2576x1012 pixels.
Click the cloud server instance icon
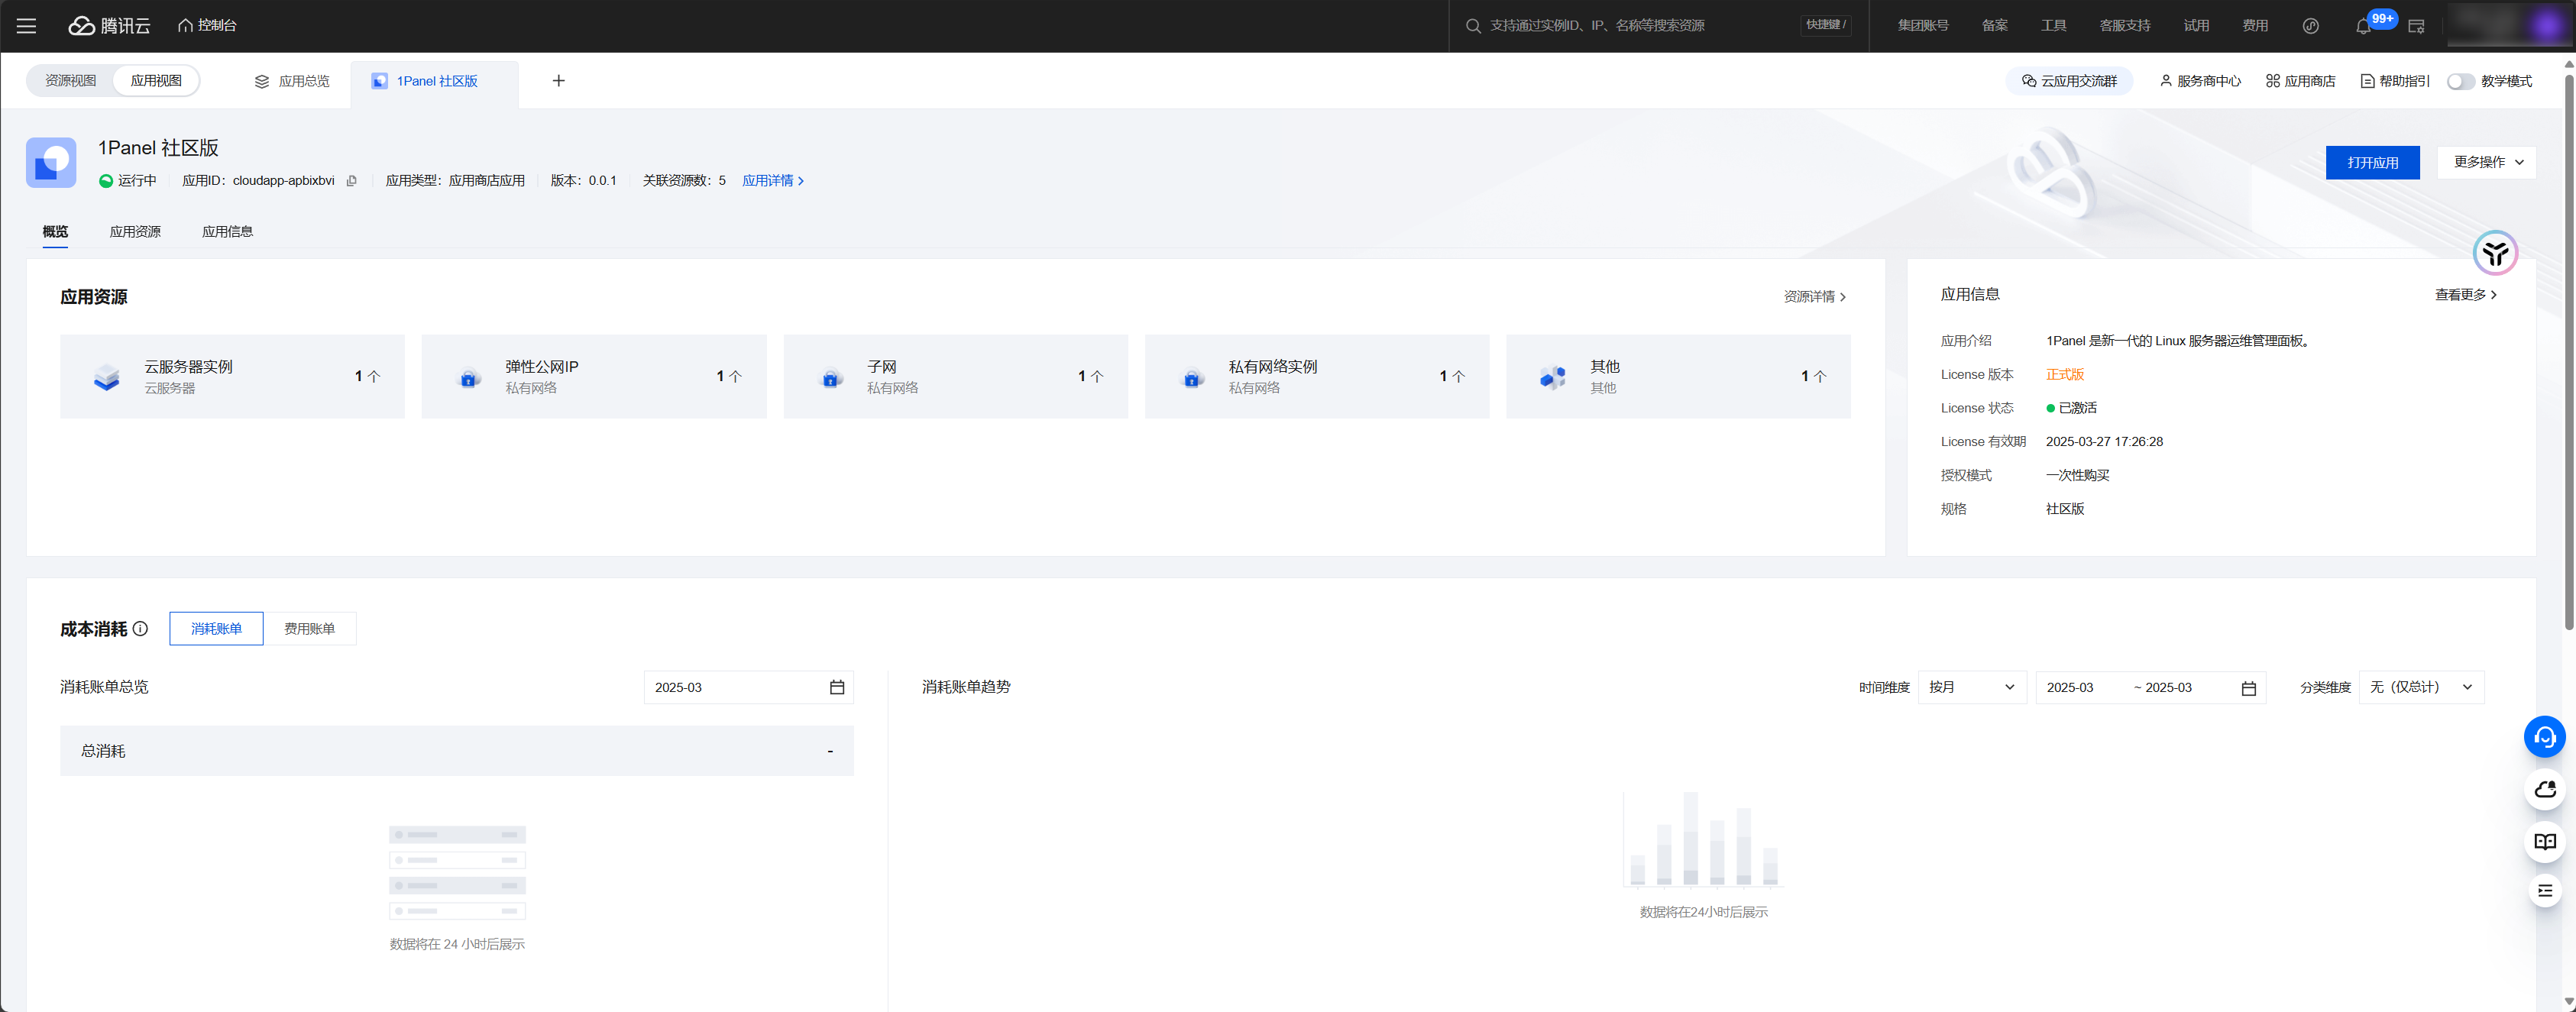point(107,377)
